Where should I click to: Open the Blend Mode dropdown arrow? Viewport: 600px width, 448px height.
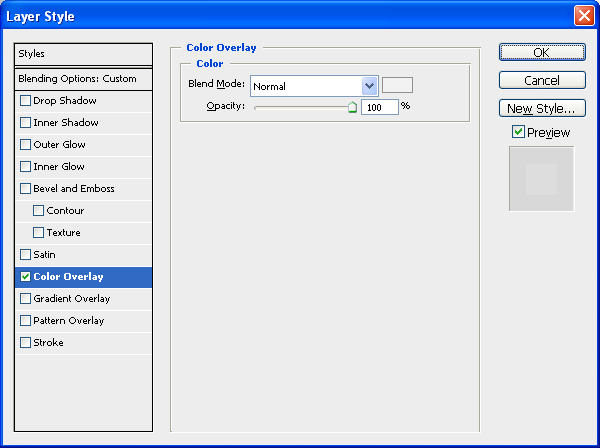tap(369, 86)
